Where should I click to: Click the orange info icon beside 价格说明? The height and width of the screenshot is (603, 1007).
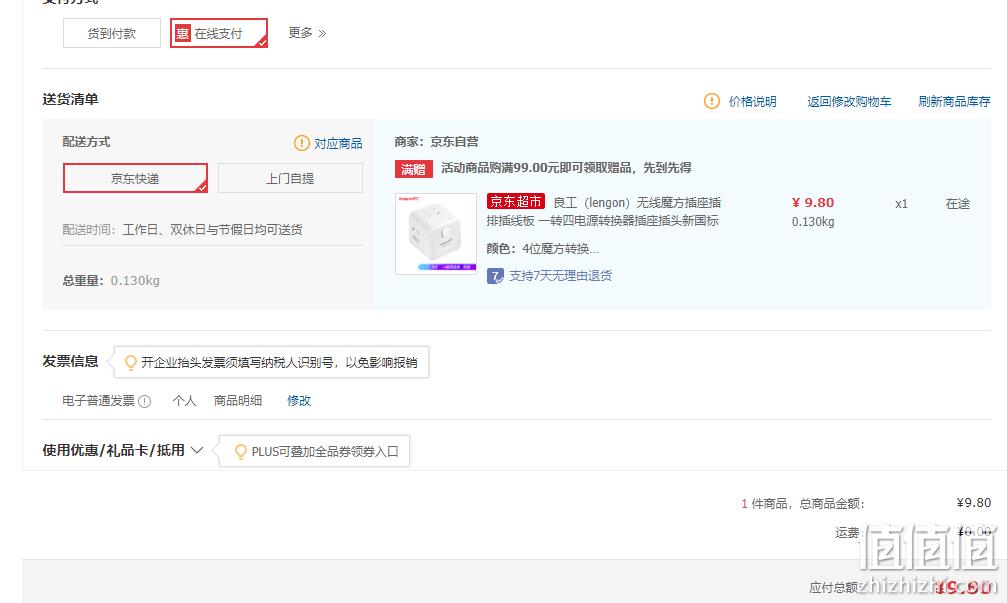(712, 101)
